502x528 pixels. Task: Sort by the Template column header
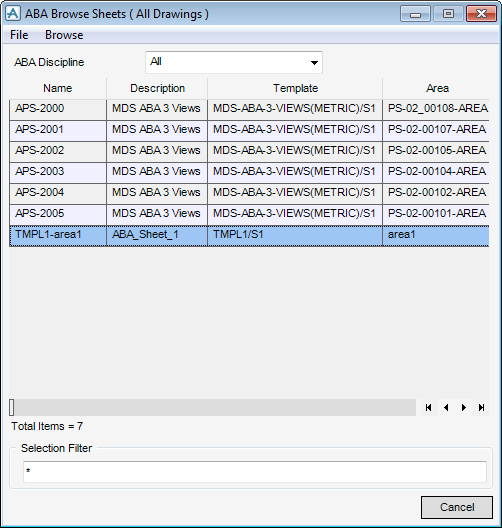click(295, 88)
